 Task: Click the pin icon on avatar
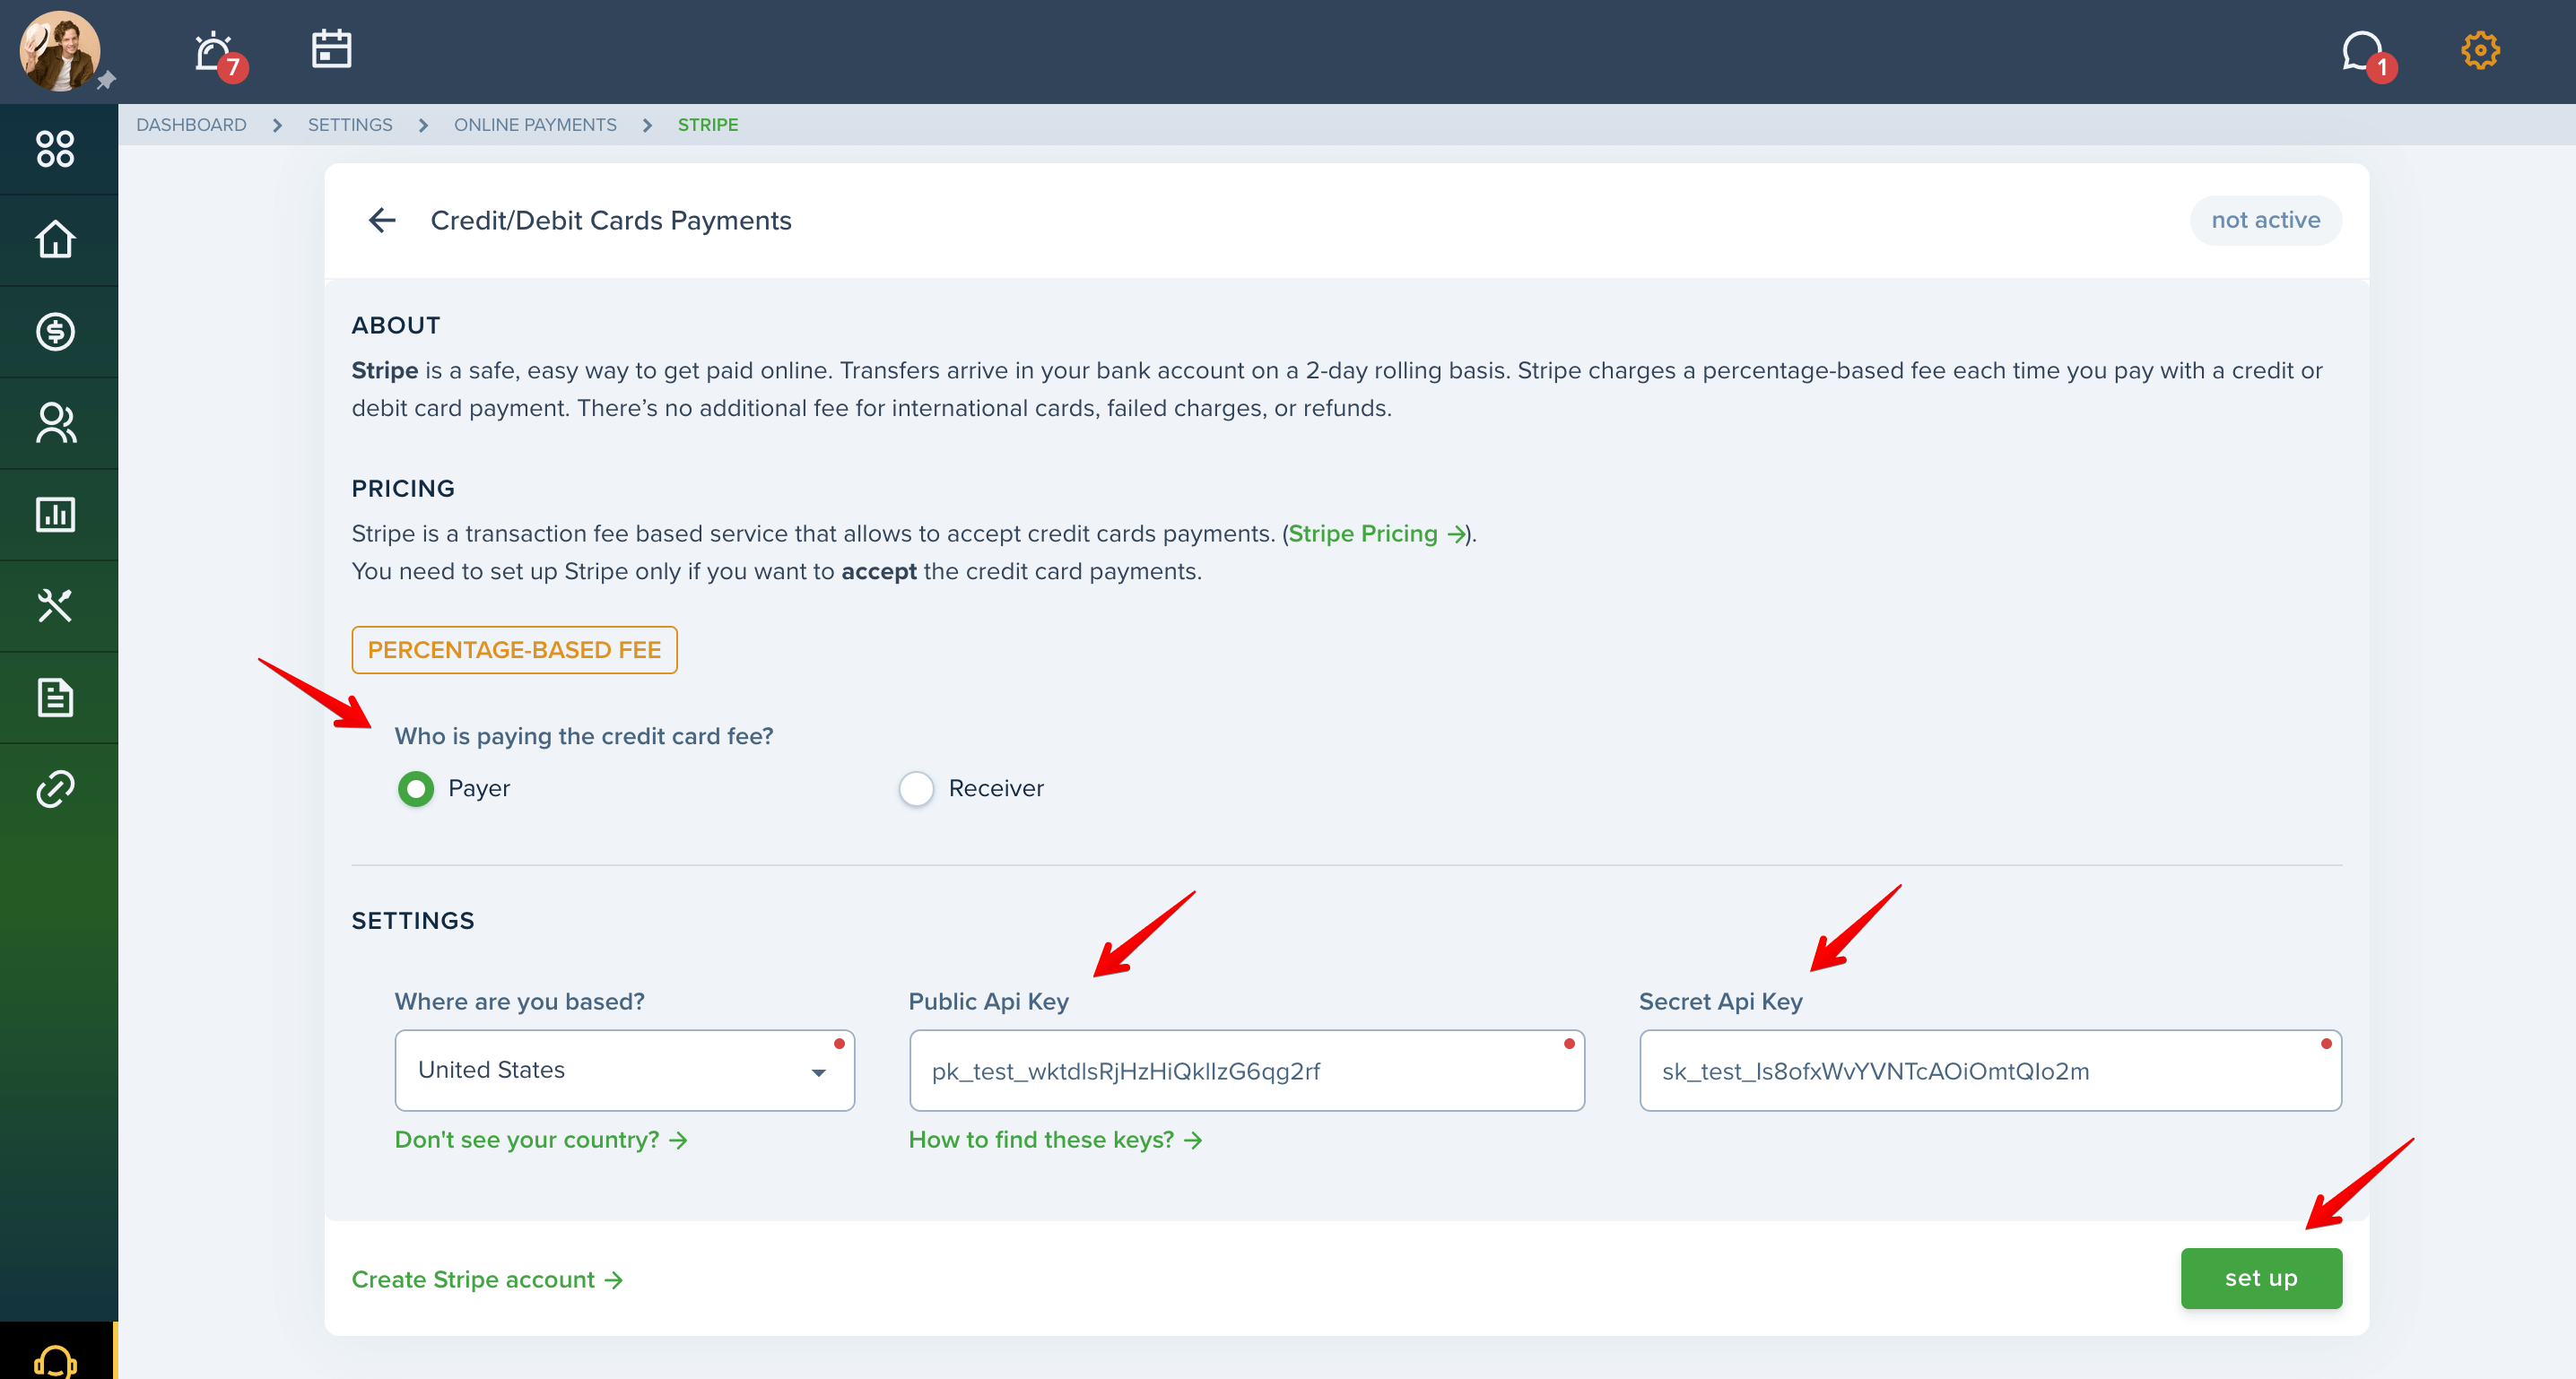pos(106,80)
